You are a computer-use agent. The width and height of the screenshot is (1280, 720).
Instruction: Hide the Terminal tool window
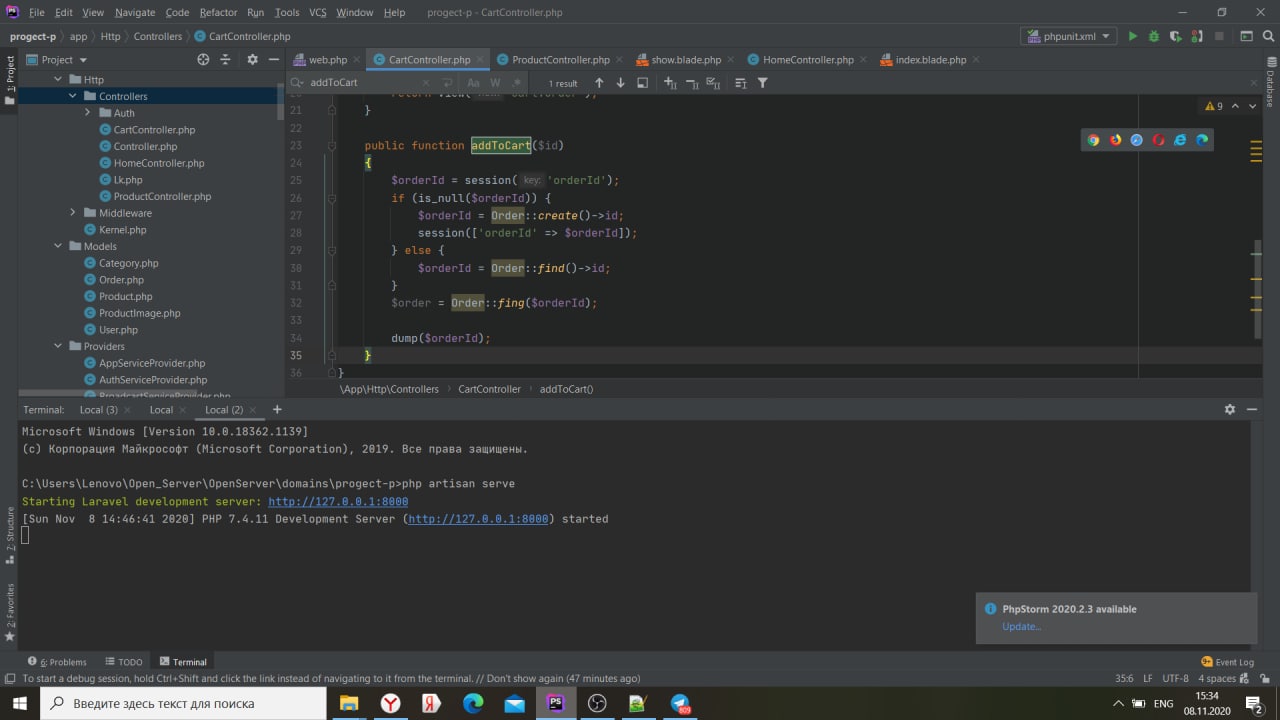[x=1252, y=409]
